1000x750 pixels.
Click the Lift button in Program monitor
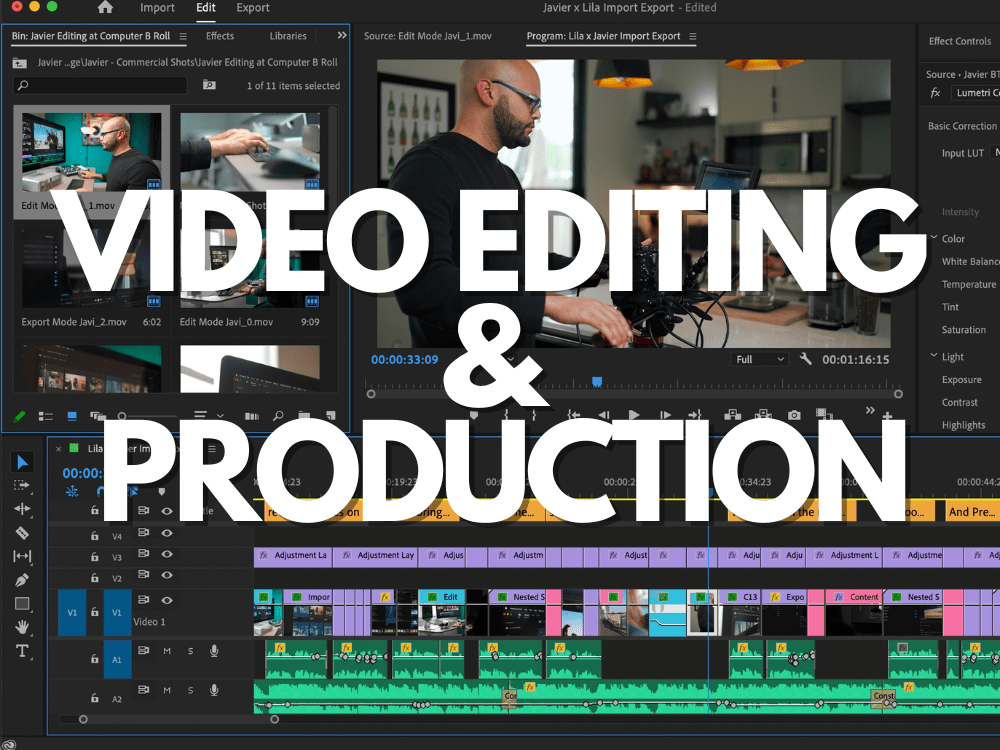[x=732, y=415]
